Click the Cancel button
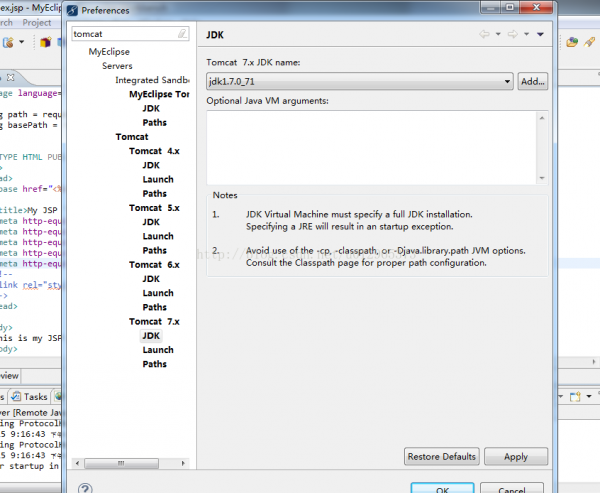Screen dimensions: 600x493 tap(512, 488)
